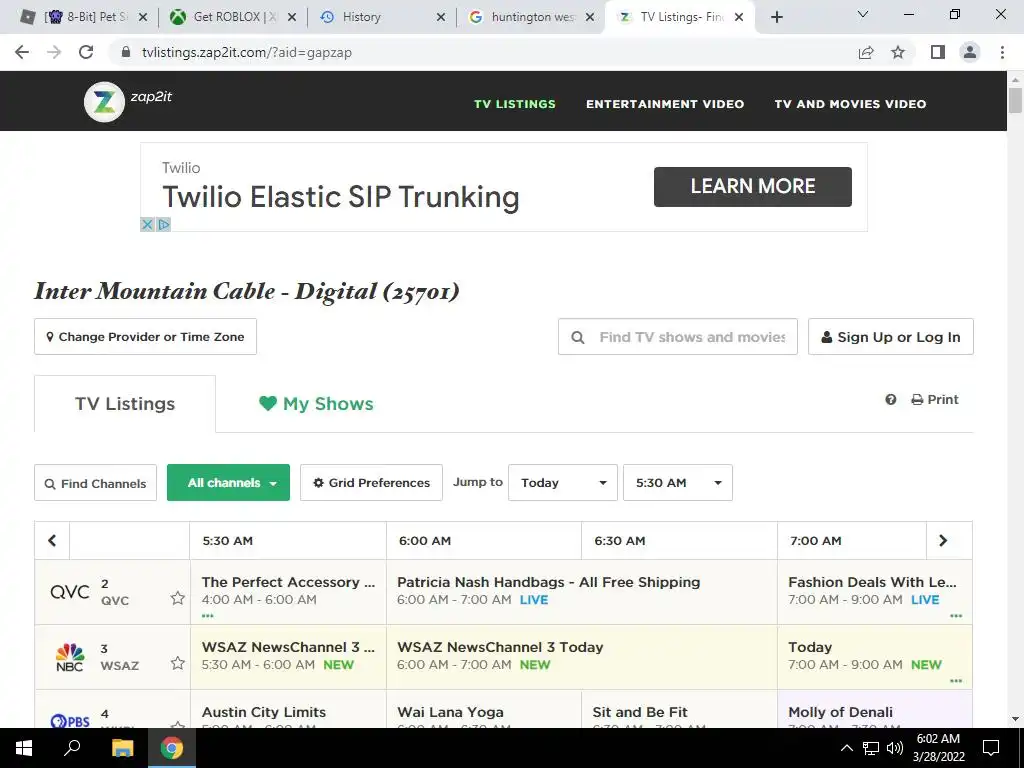
Task: Click the forward navigation arrow
Action: pos(54,52)
